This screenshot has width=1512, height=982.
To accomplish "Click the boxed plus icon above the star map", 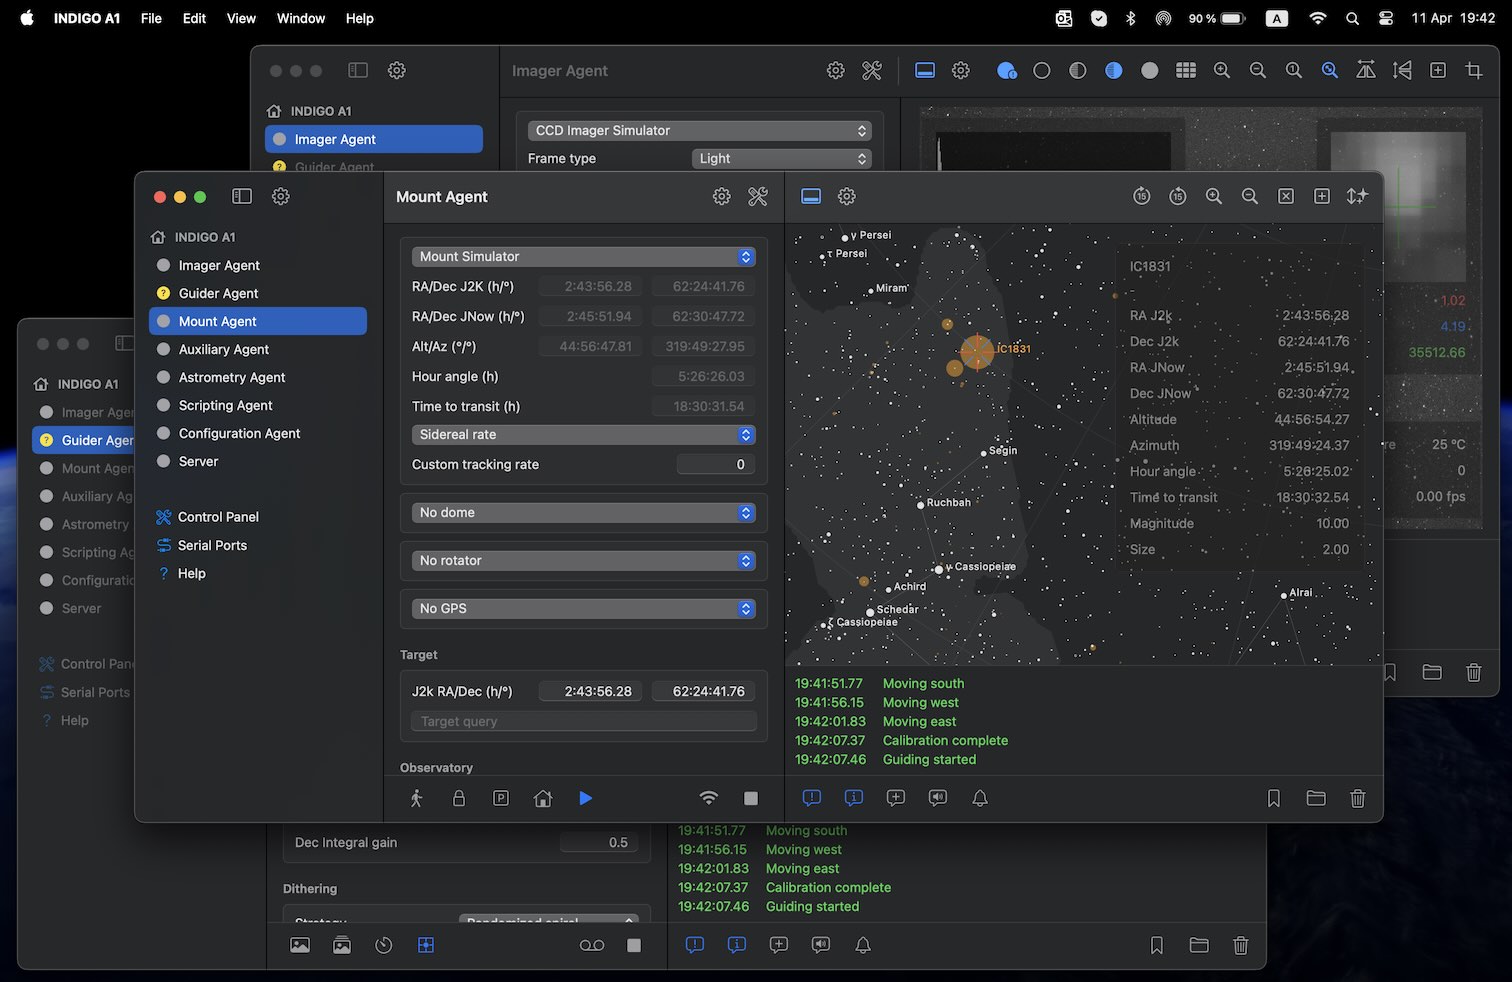I will point(1322,197).
